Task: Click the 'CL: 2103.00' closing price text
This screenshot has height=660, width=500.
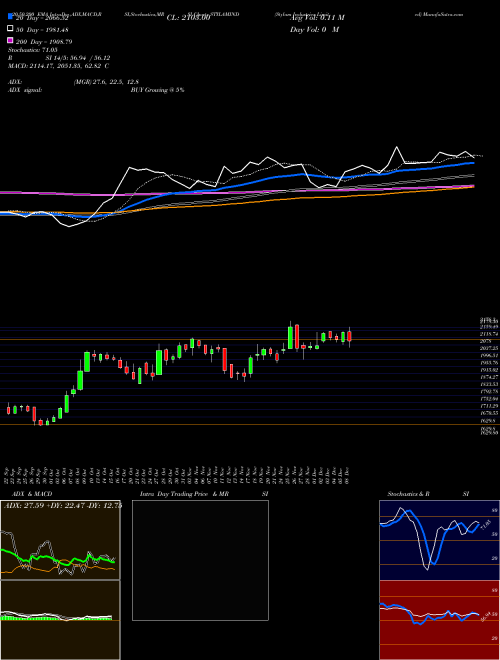Action: [188, 18]
